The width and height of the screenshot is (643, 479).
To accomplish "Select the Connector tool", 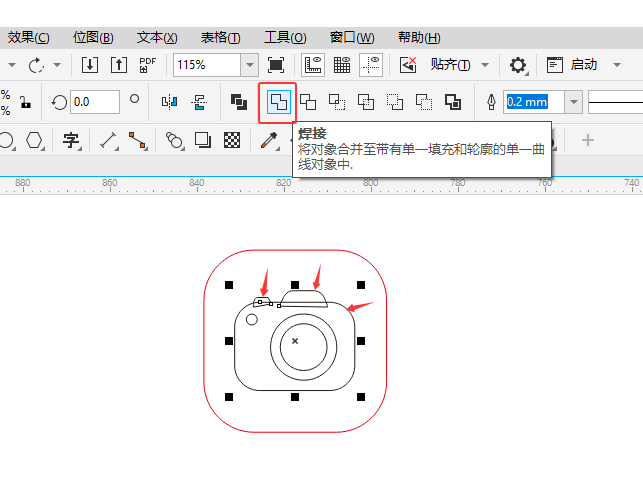I will (x=137, y=140).
